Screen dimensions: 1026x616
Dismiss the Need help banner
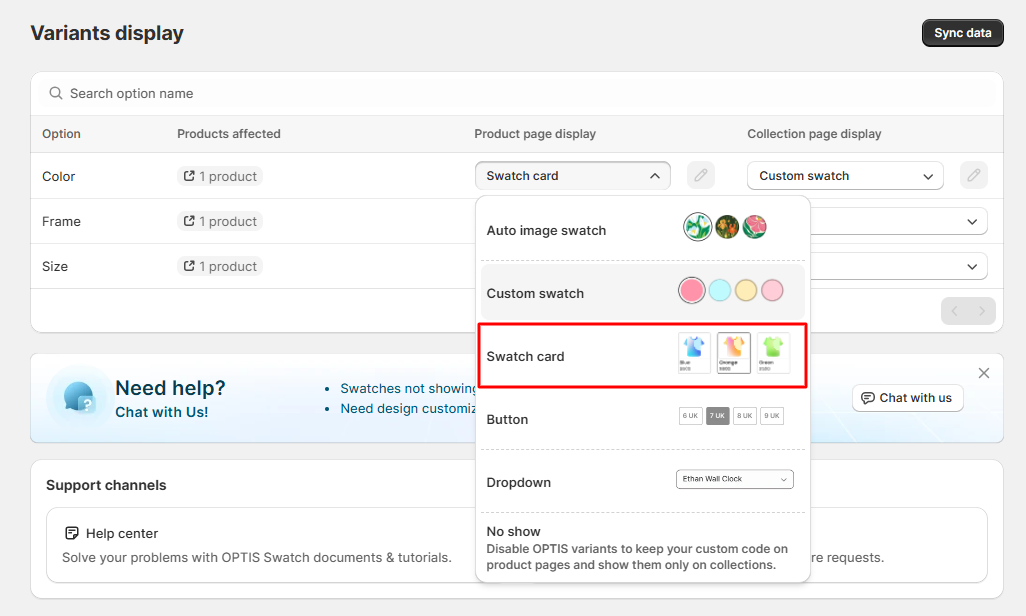983,373
